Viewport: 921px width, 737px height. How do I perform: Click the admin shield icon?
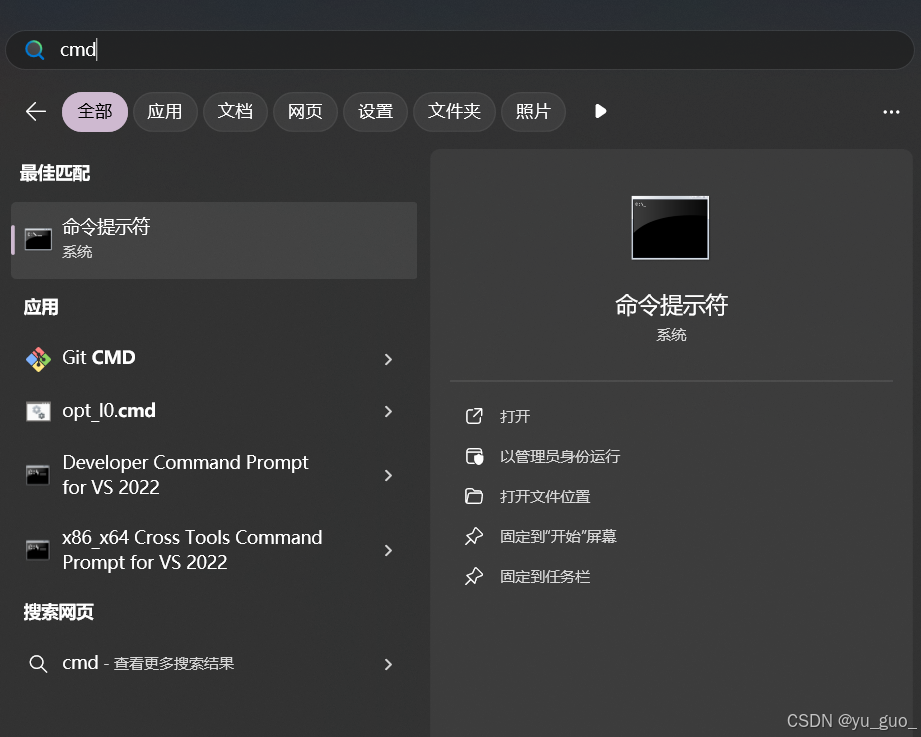tap(474, 456)
